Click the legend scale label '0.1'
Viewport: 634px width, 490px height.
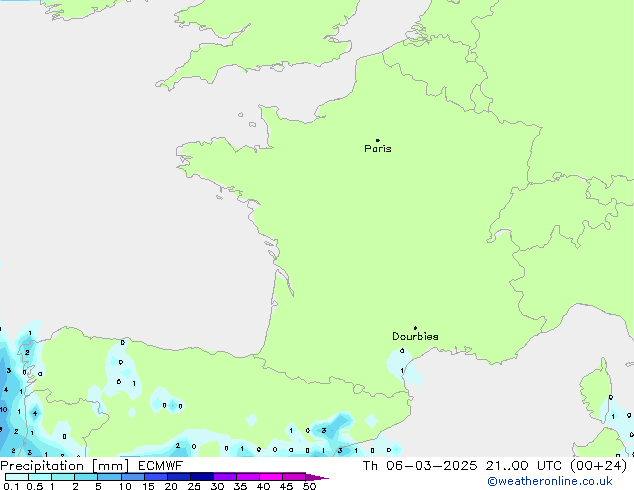tap(11, 486)
